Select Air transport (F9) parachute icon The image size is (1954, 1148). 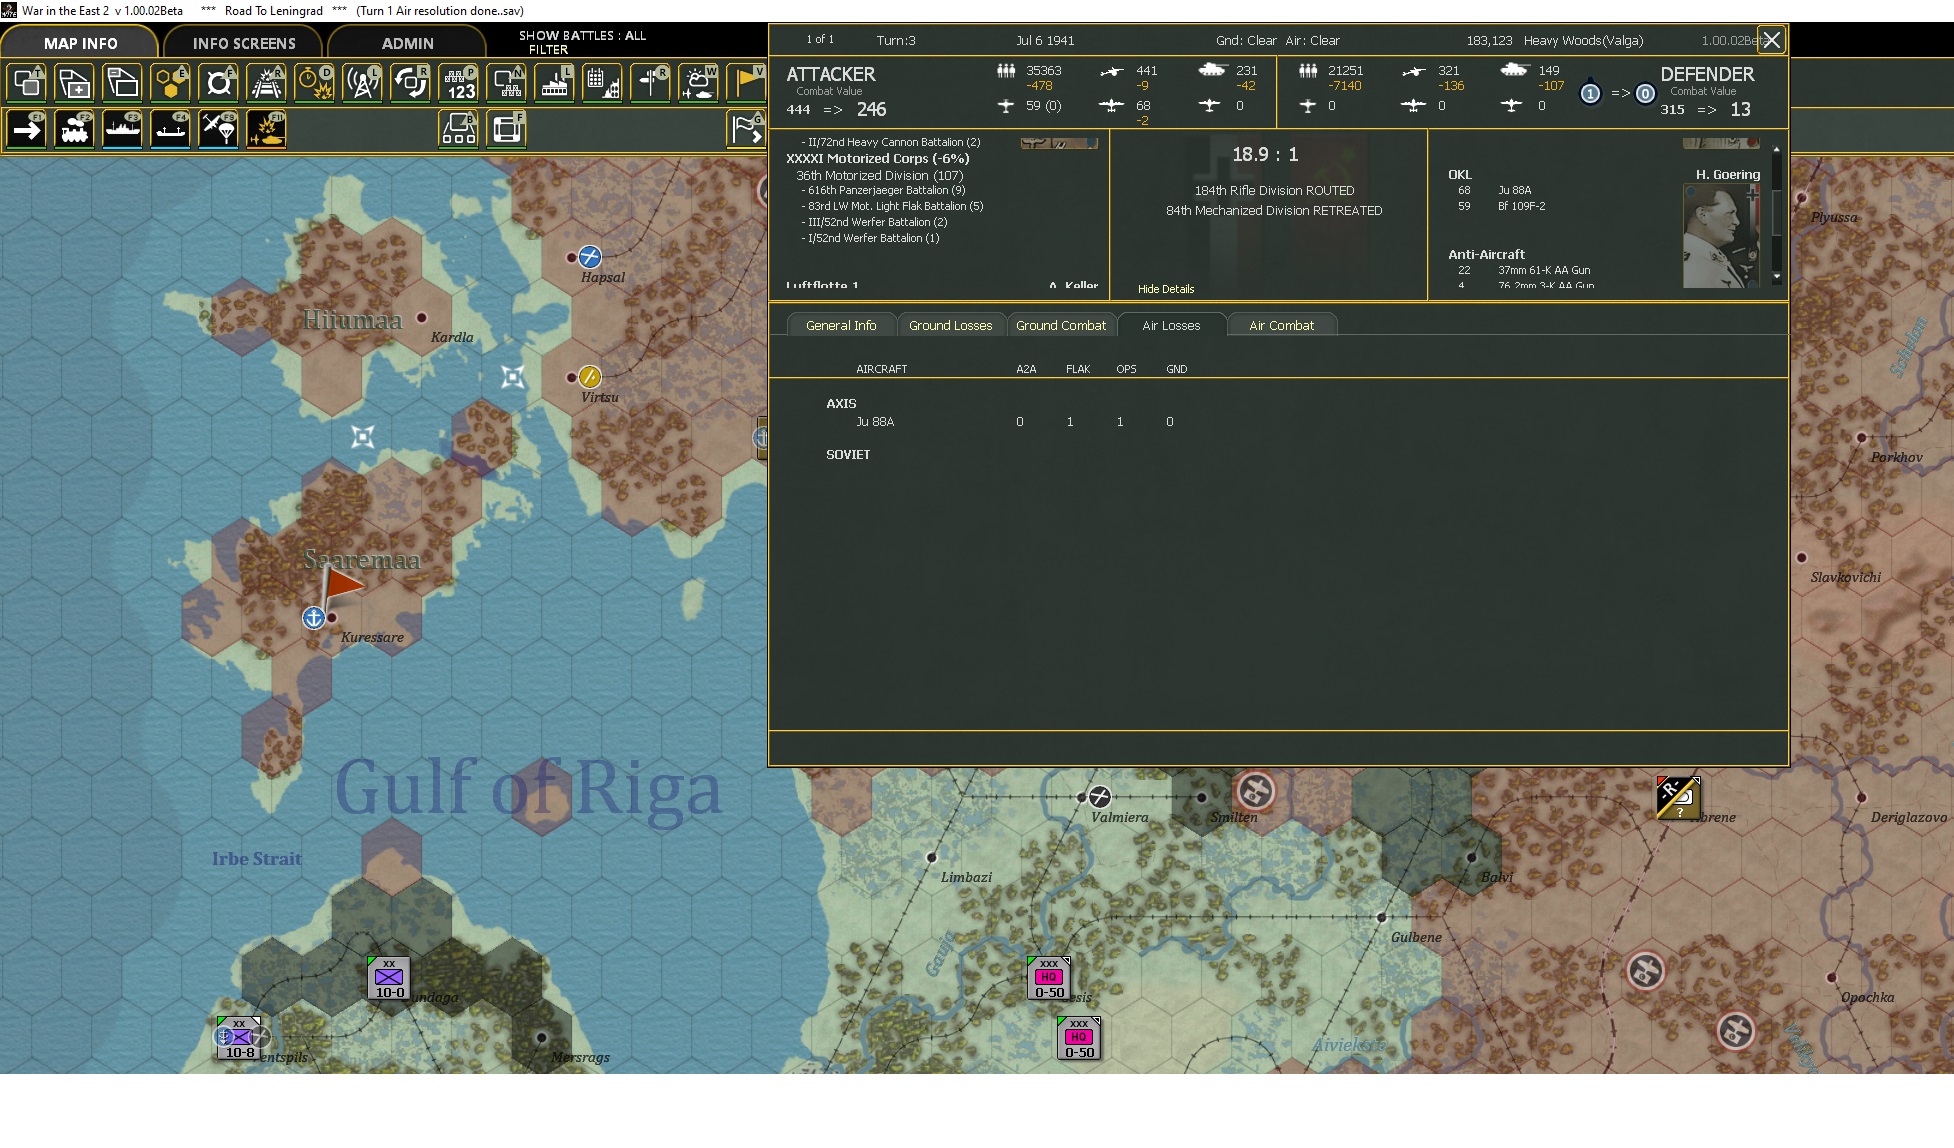click(x=219, y=129)
